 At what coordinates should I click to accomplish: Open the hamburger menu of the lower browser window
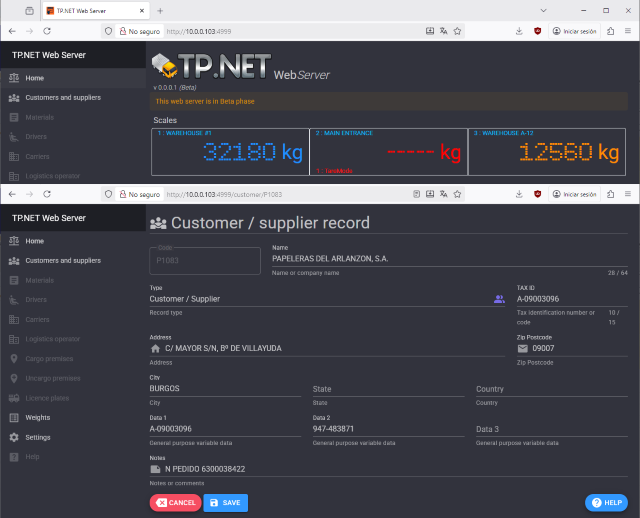(628, 194)
